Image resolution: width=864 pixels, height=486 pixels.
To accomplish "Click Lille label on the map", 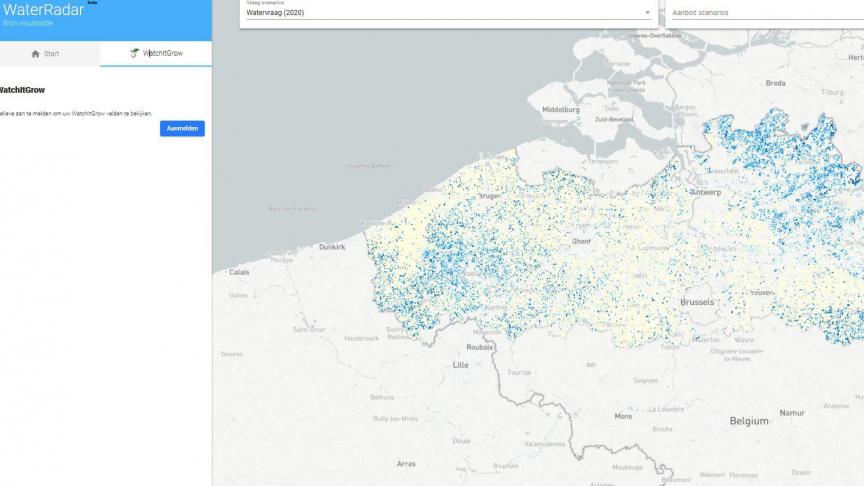I will [460, 365].
